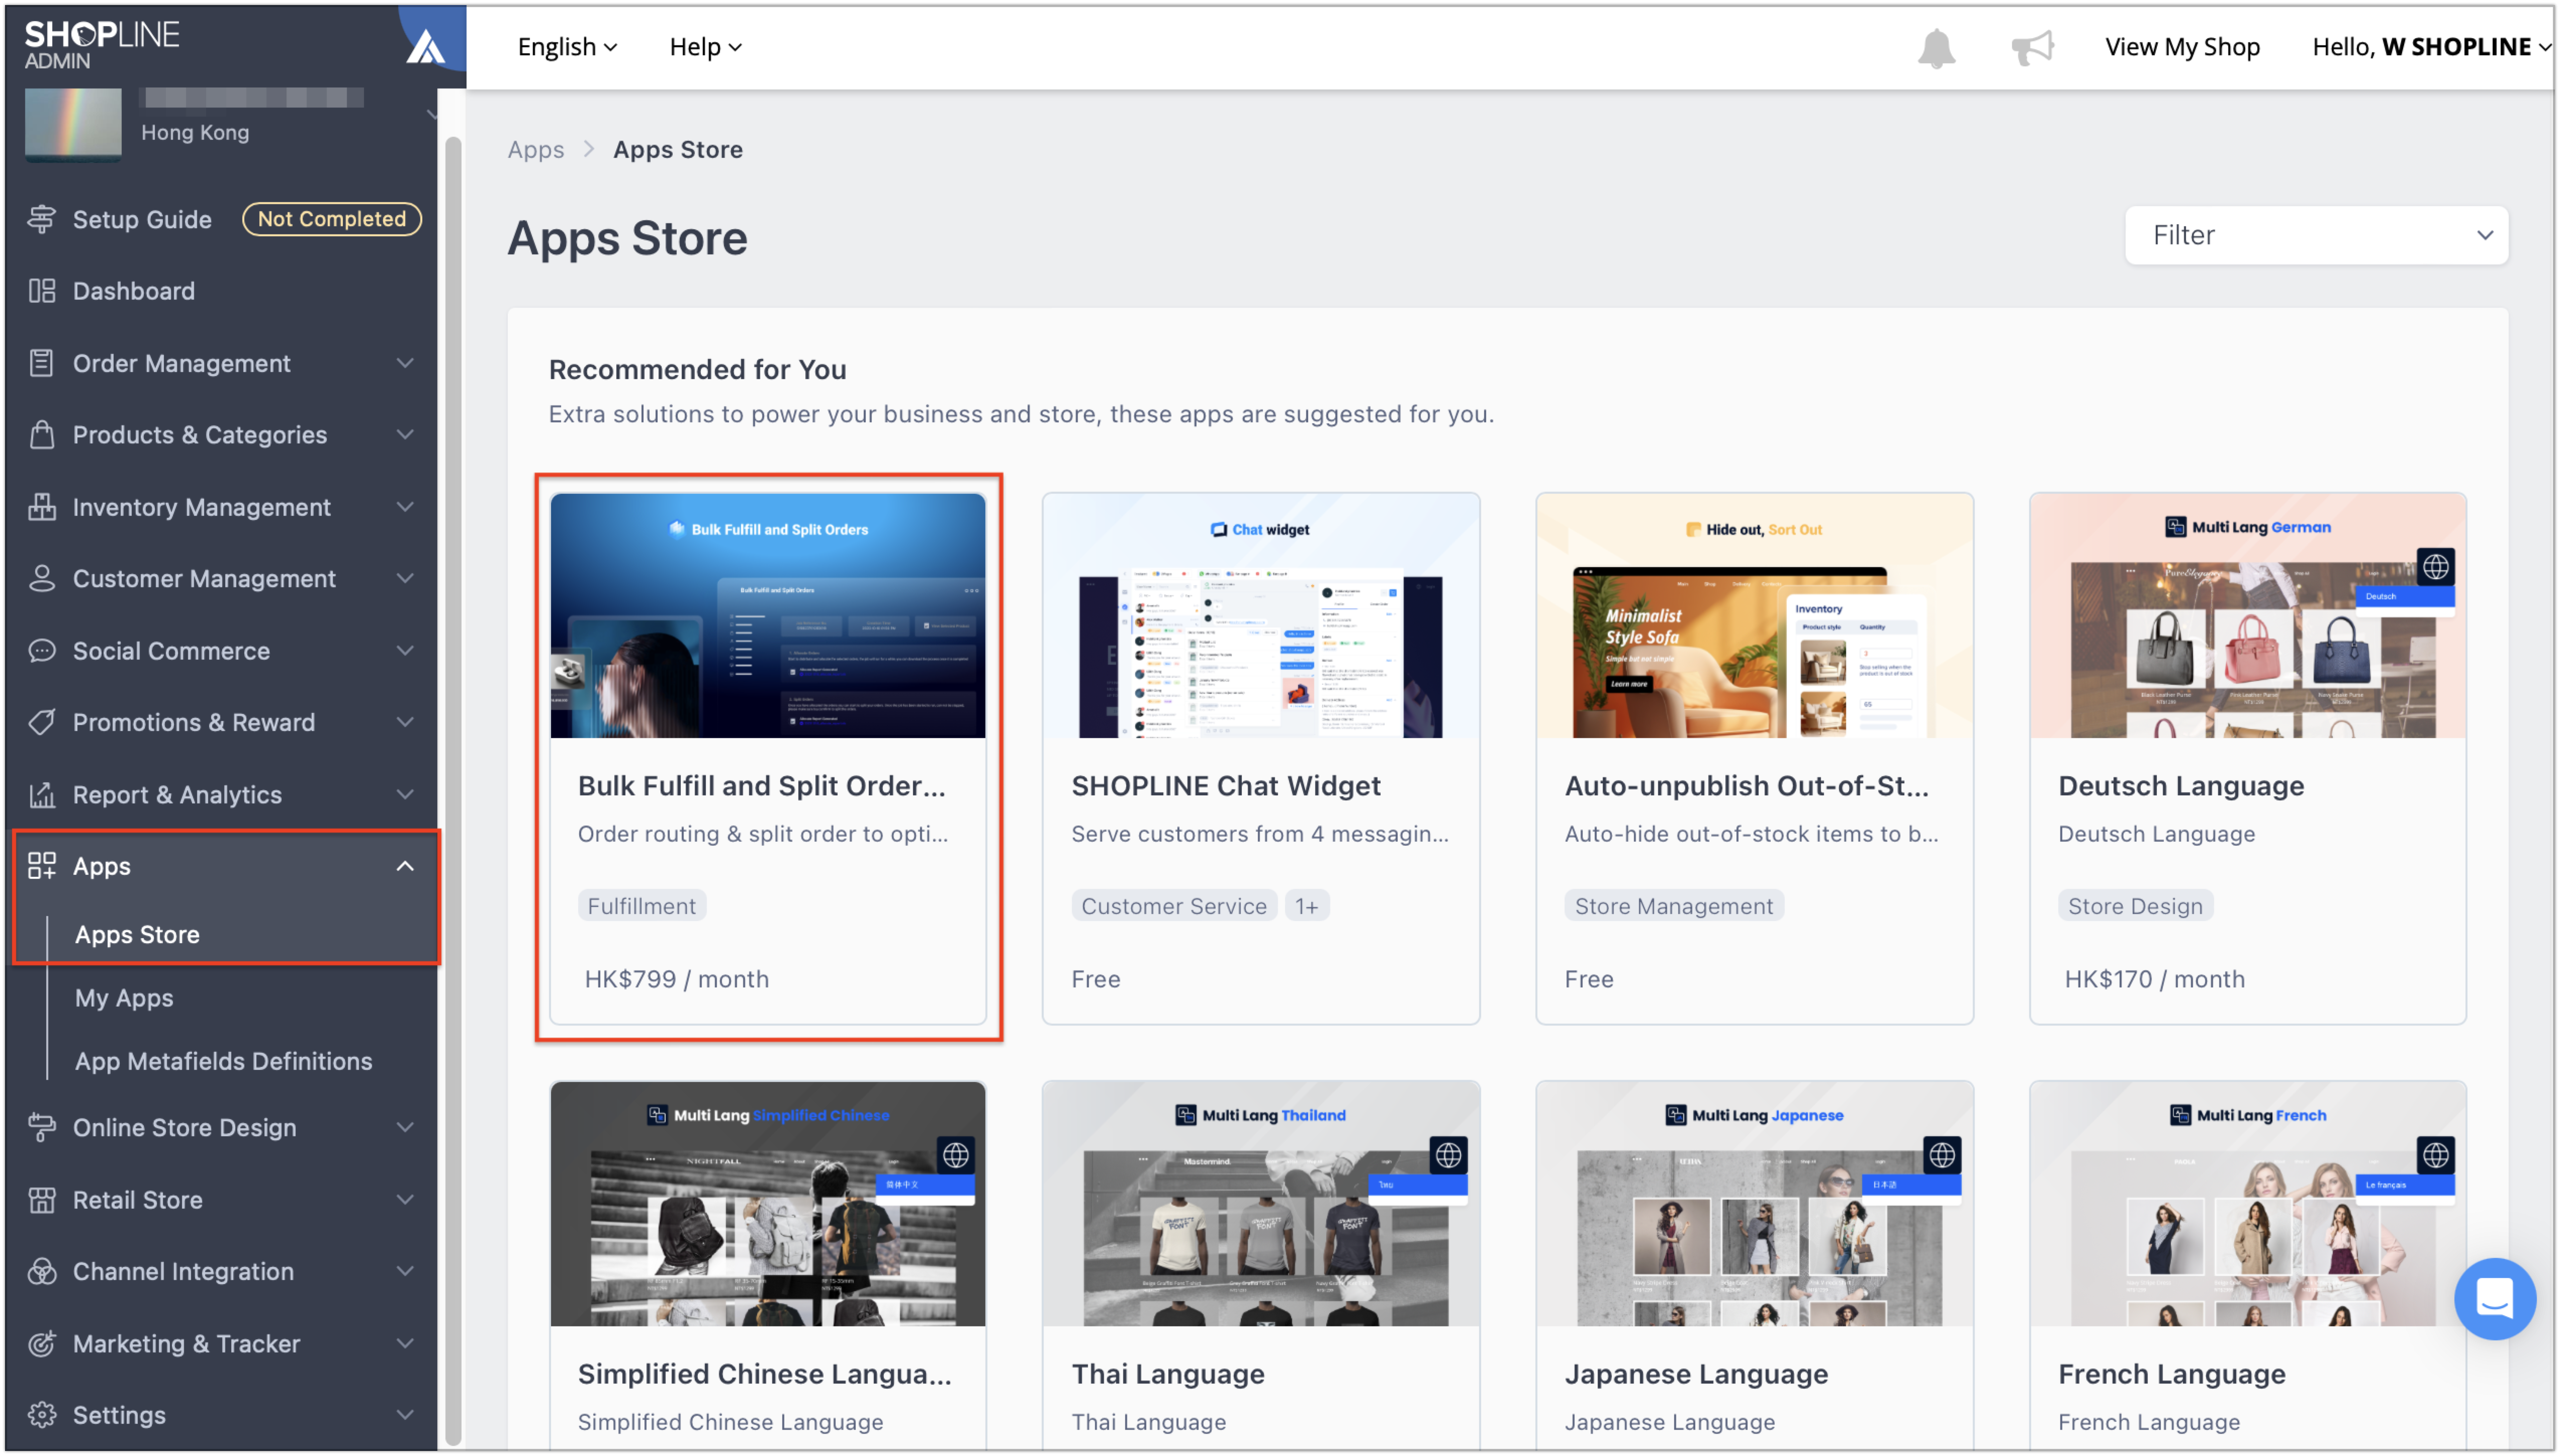This screenshot has height=1456, width=2560.
Task: Click the blue triangle logo badge
Action: tap(426, 46)
